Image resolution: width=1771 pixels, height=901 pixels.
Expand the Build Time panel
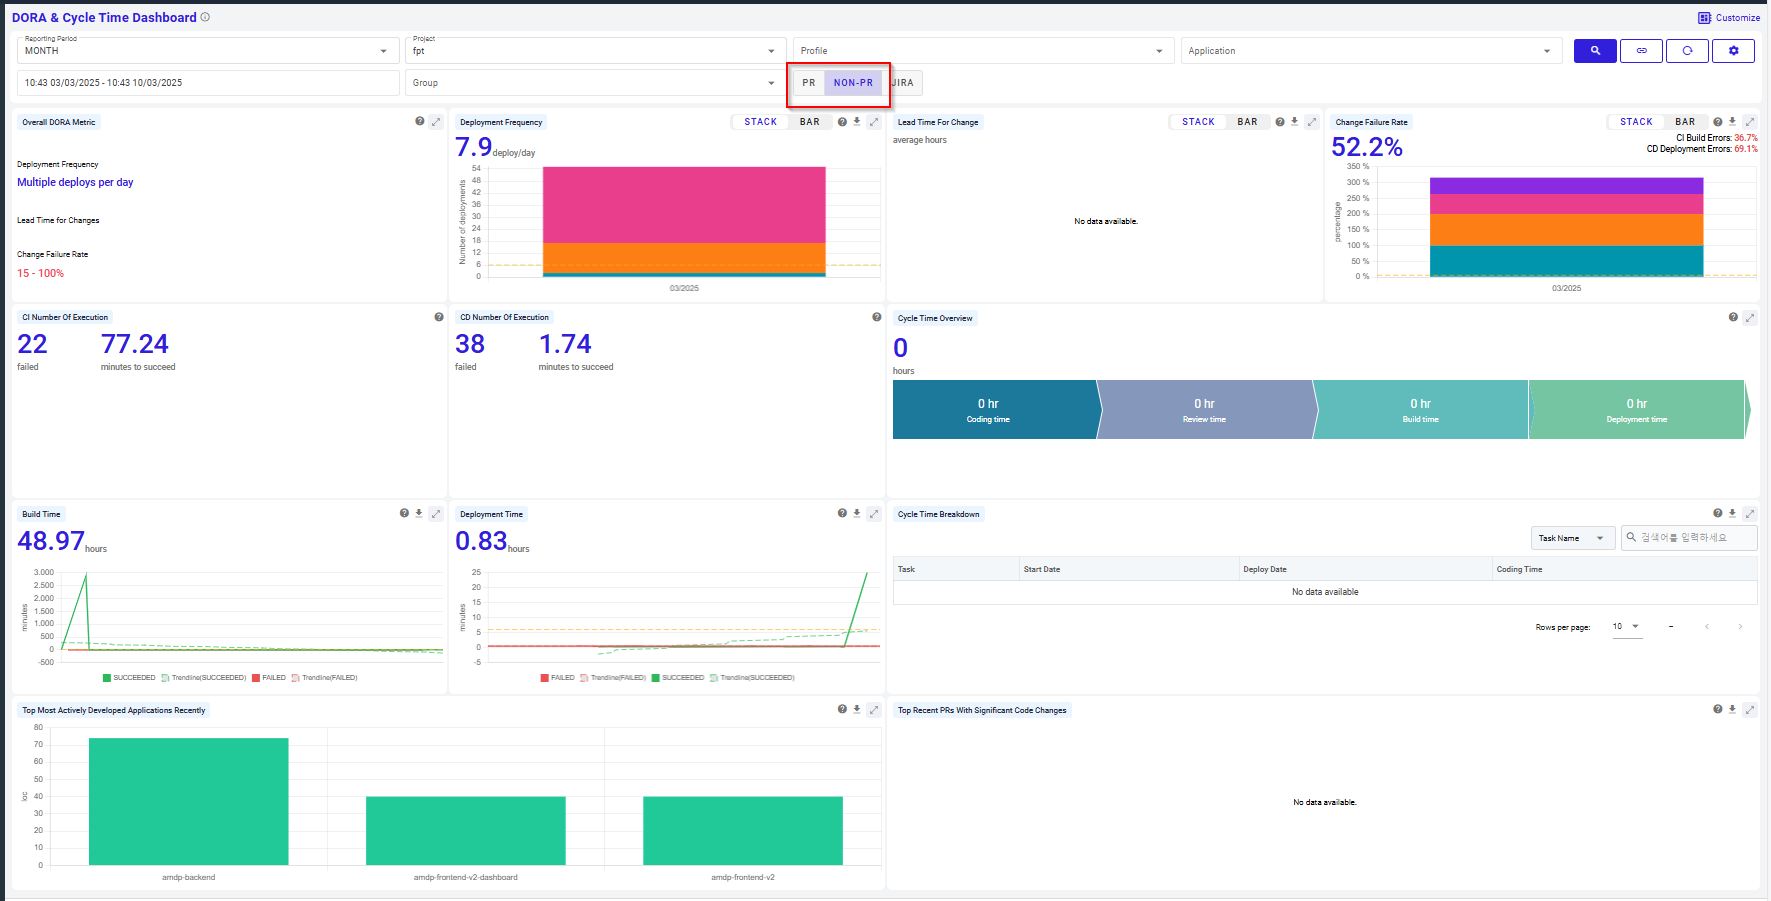point(436,513)
